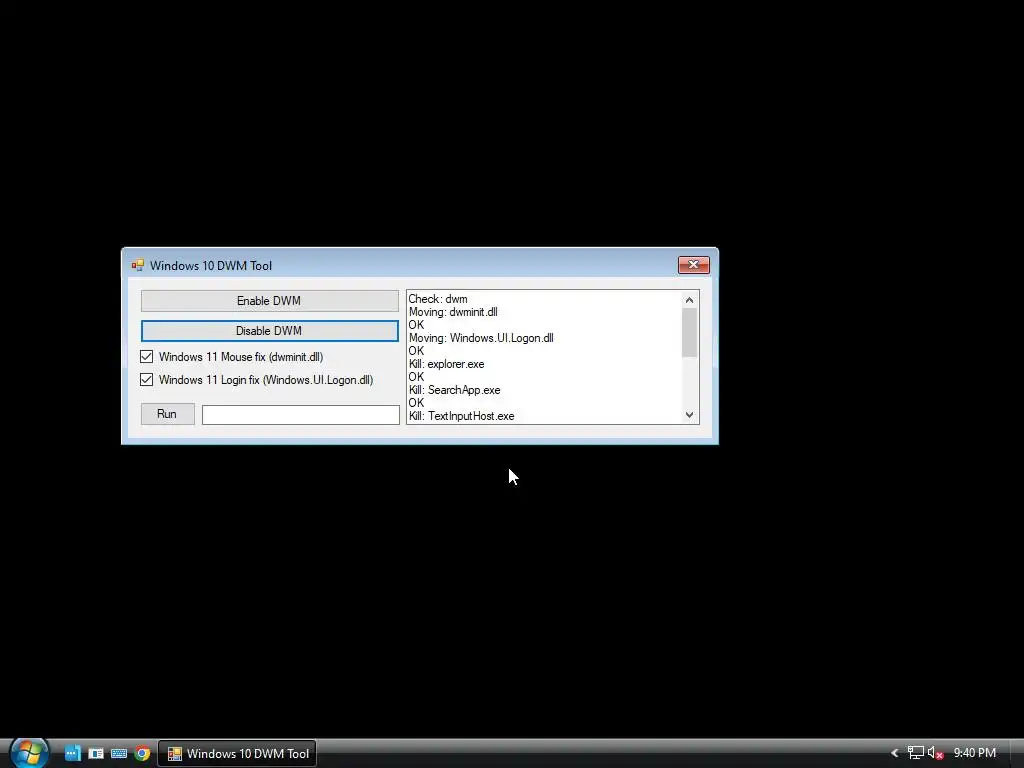The image size is (1024, 768).
Task: Click the 'Kill: TextInputHost.exe' log line
Action: [462, 416]
